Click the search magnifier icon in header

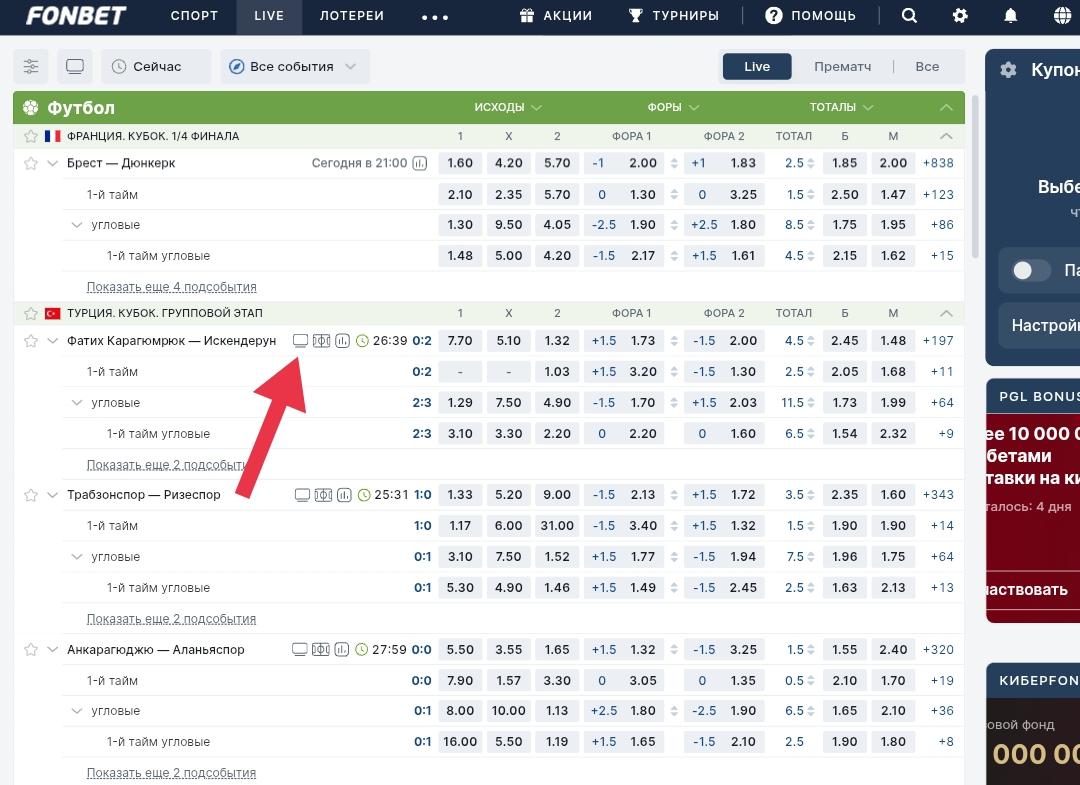tap(909, 16)
